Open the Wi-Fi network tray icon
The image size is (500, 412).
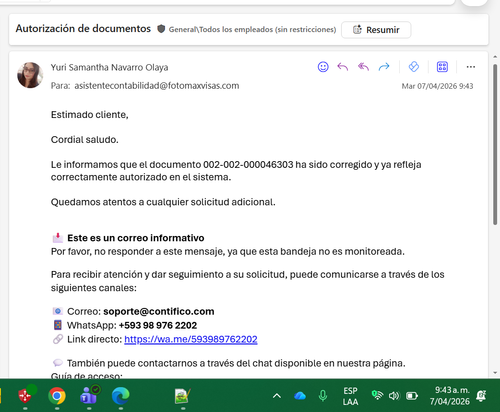point(377,396)
